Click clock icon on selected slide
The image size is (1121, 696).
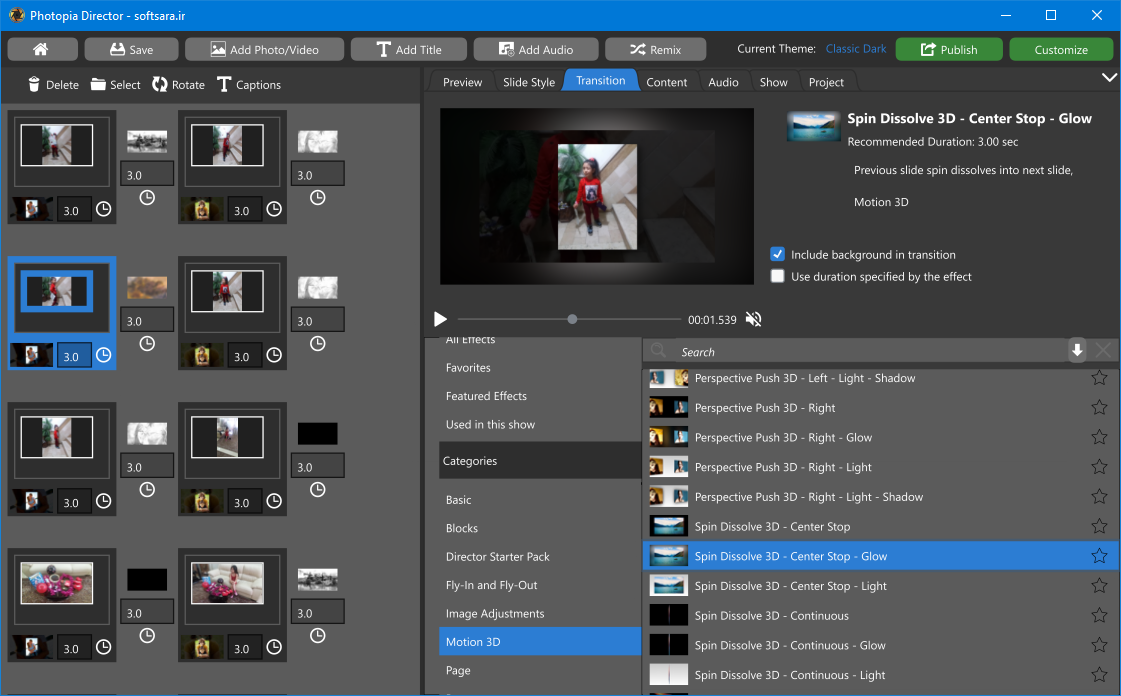tap(103, 356)
